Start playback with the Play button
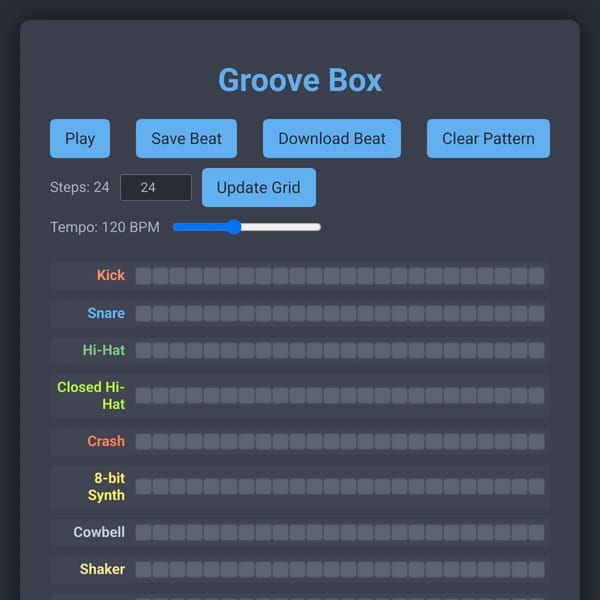 tap(80, 138)
